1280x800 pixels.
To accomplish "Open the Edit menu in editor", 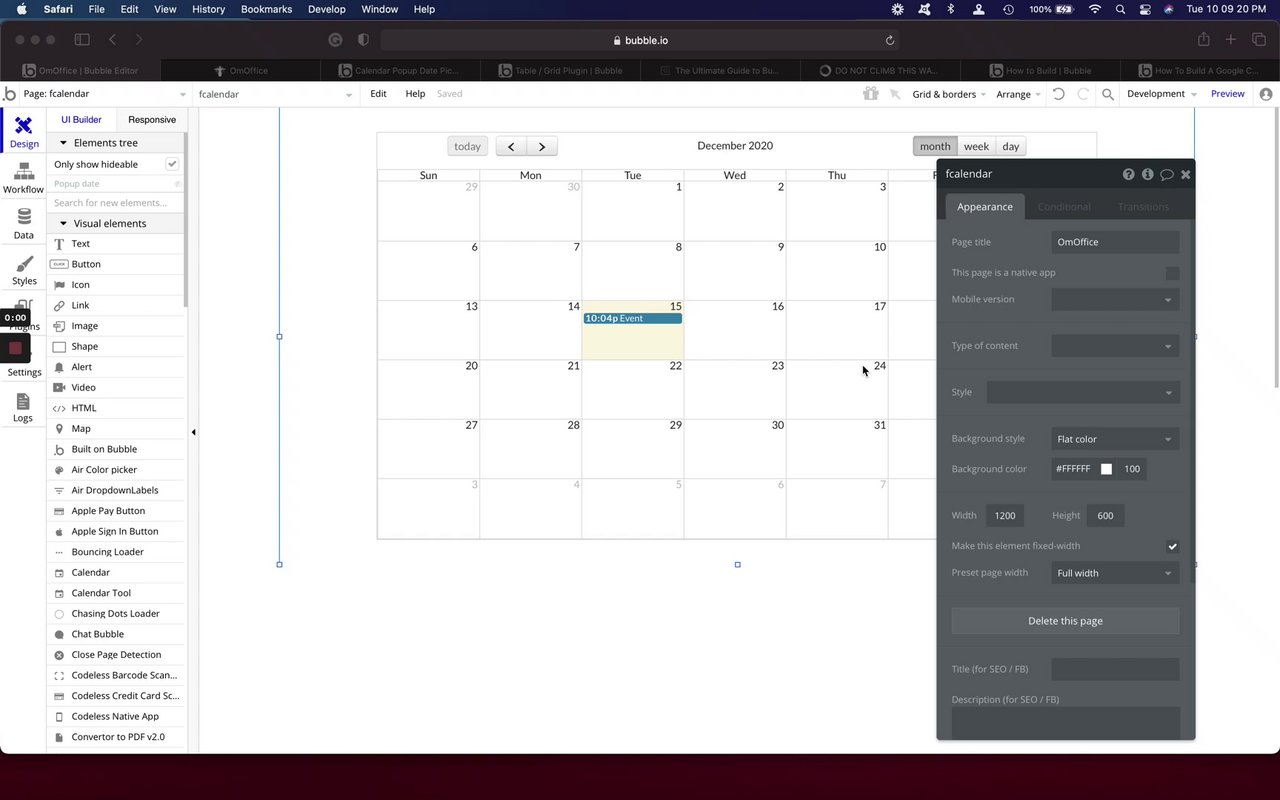I will coord(378,94).
